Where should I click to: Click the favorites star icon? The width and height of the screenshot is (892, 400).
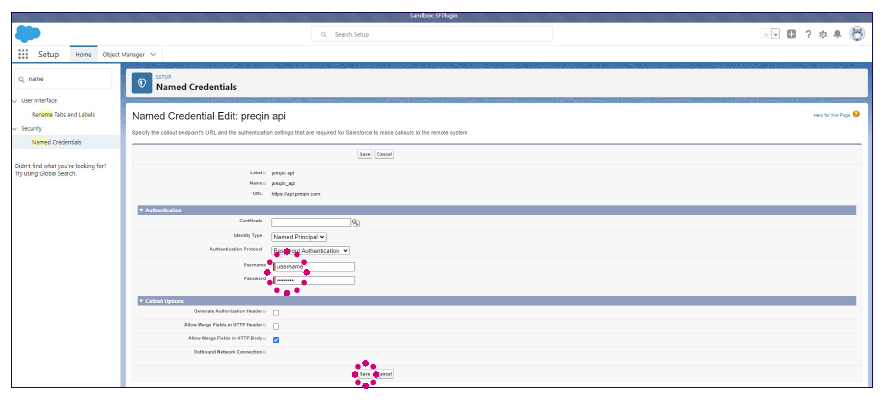point(766,34)
